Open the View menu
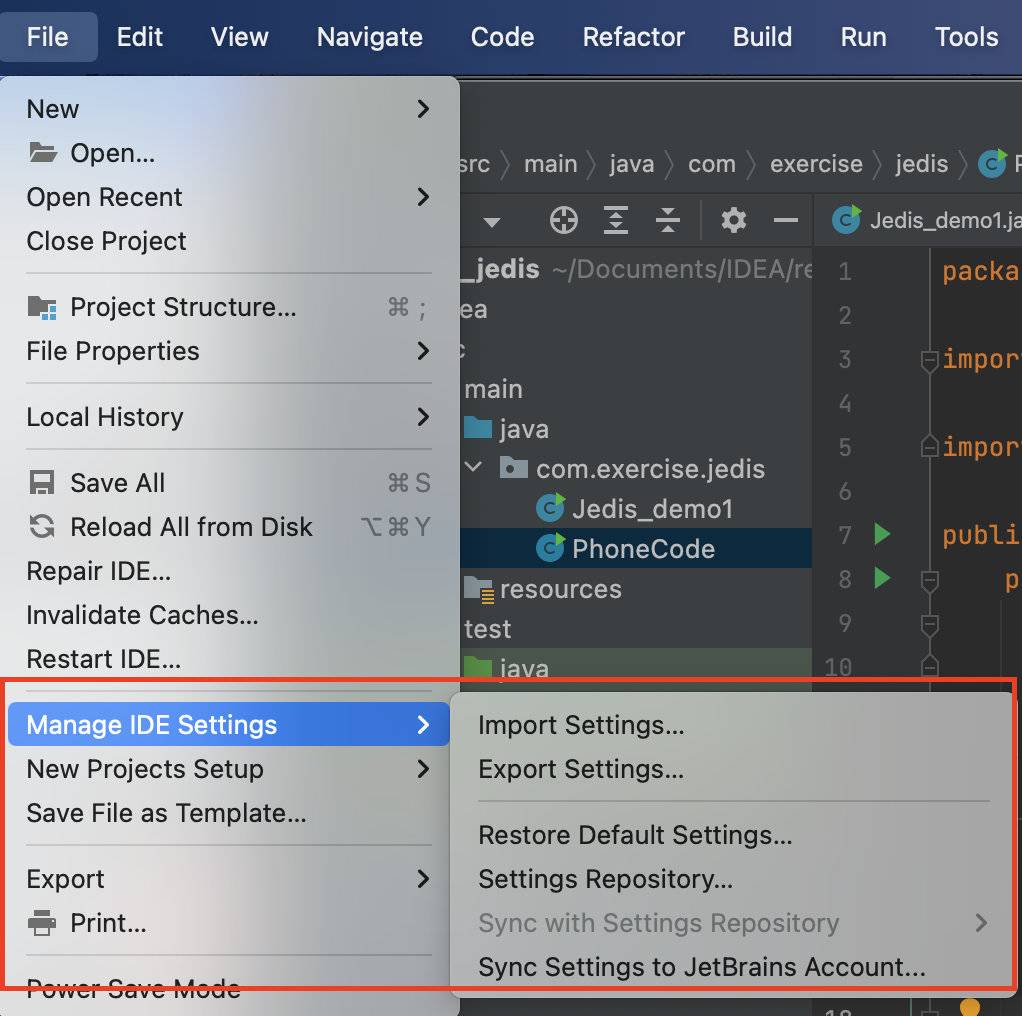This screenshot has height=1016, width=1022. (x=239, y=37)
